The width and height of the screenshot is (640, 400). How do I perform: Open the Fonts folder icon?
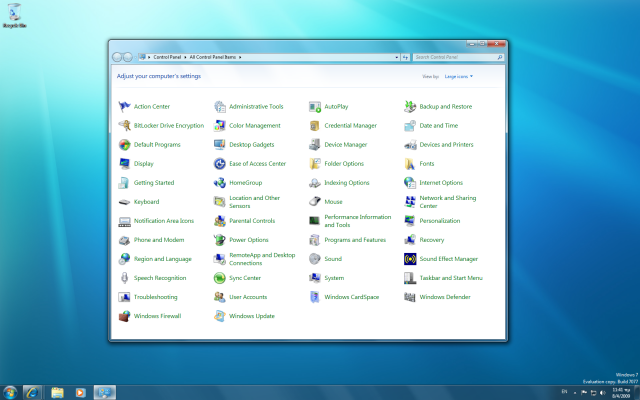tap(410, 164)
